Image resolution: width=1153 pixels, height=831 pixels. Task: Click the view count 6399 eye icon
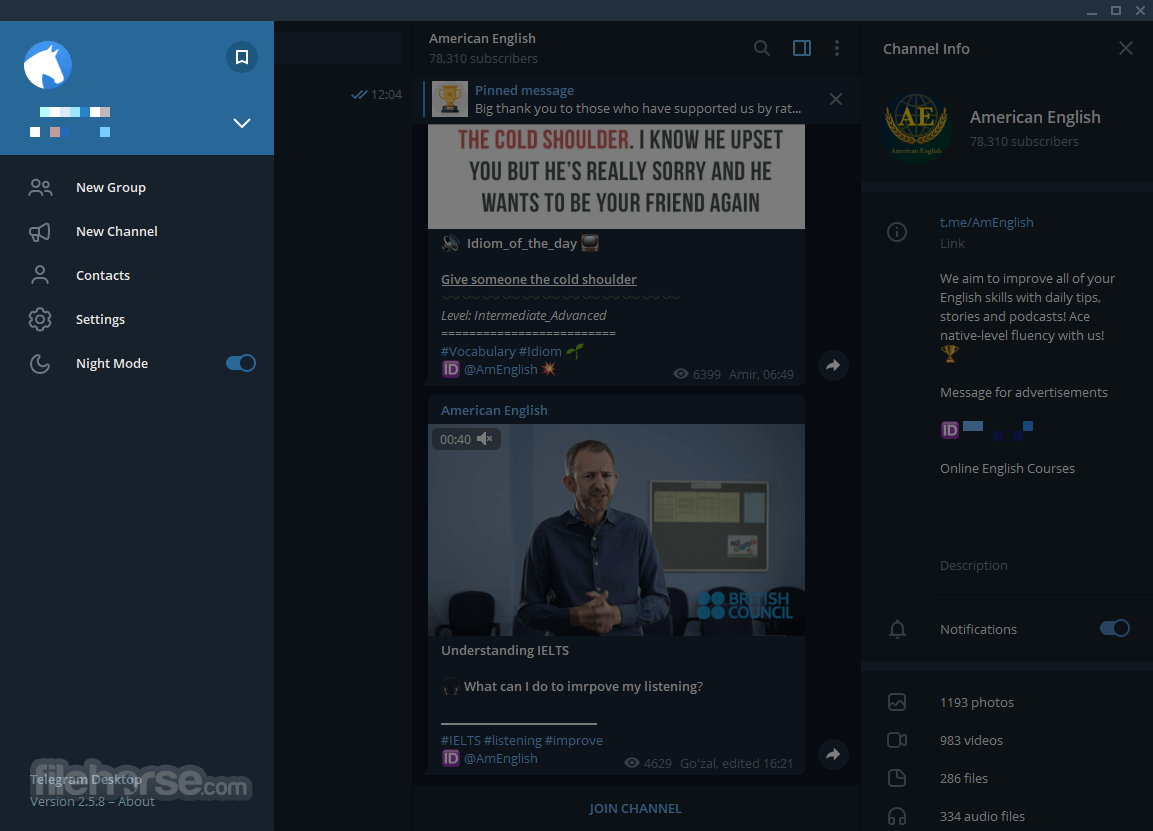(x=681, y=374)
